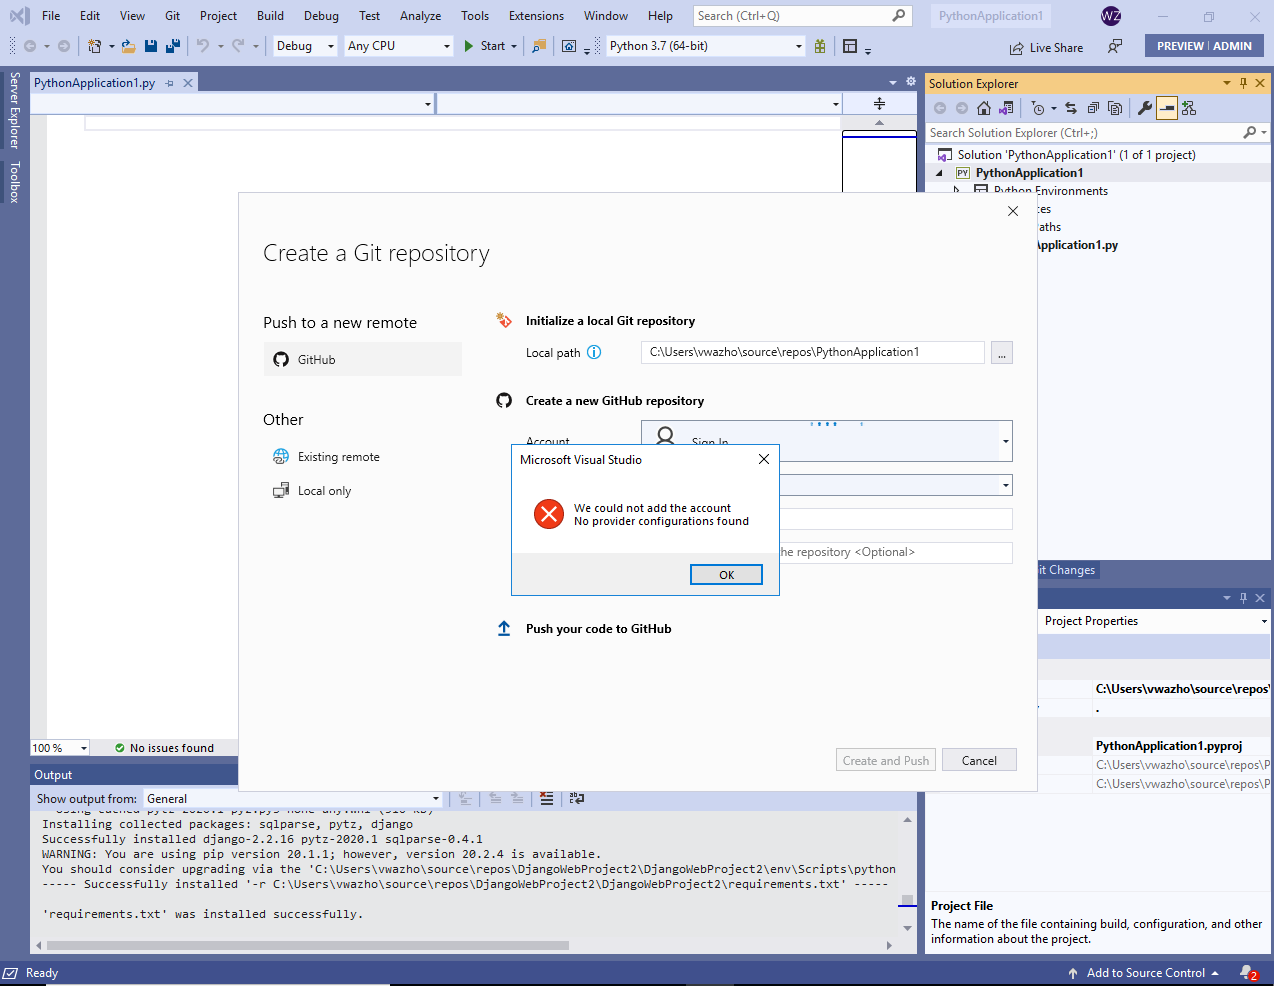Screen dimensions: 1274x986
Task: Click the Solution Explorer Home icon
Action: click(984, 108)
